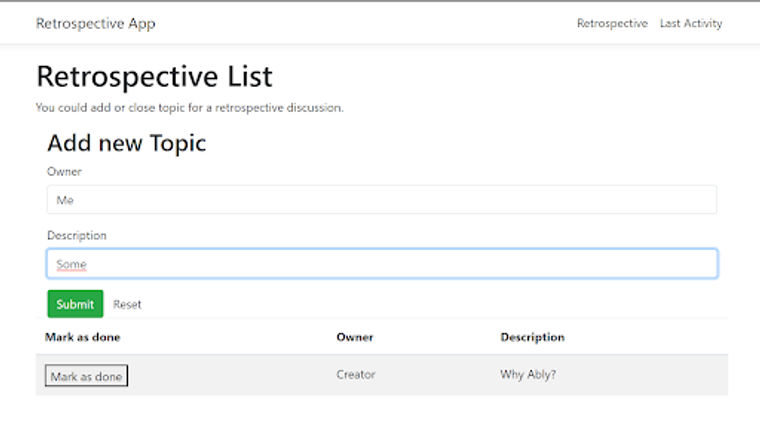The height and width of the screenshot is (436, 760).
Task: Click the 'Retrospective List' page heading
Action: (x=154, y=77)
